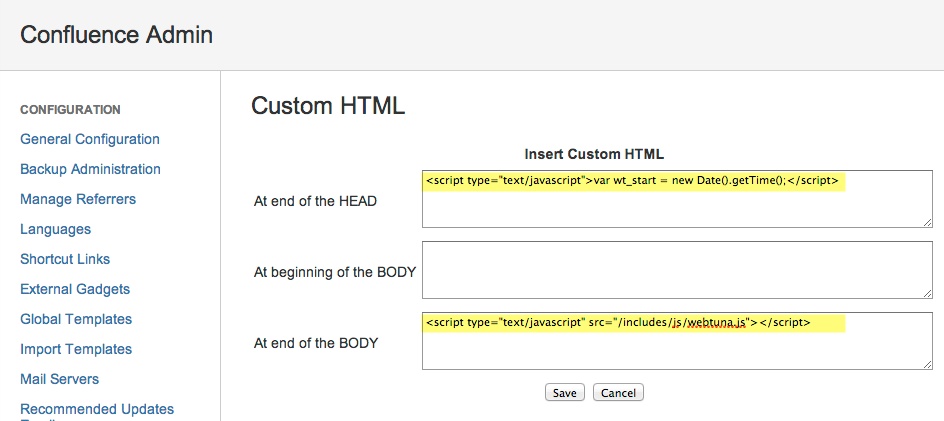
Task: Open General Configuration settings
Action: coord(90,139)
